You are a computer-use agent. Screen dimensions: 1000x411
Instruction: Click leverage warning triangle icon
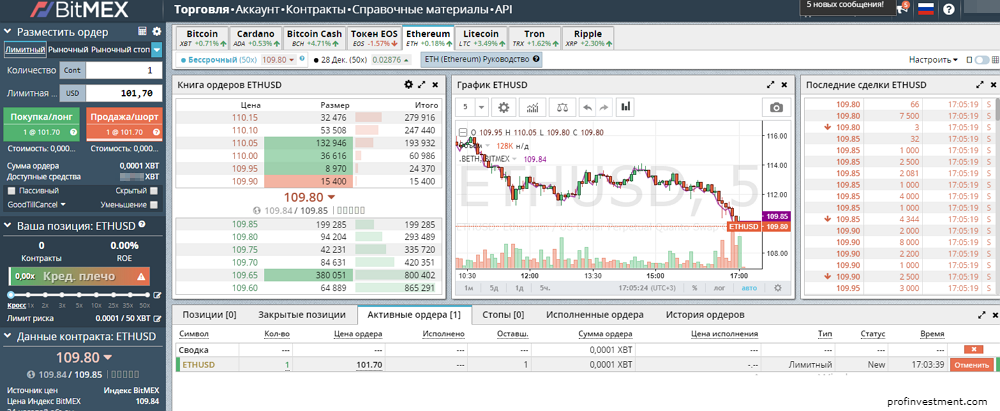tap(141, 276)
